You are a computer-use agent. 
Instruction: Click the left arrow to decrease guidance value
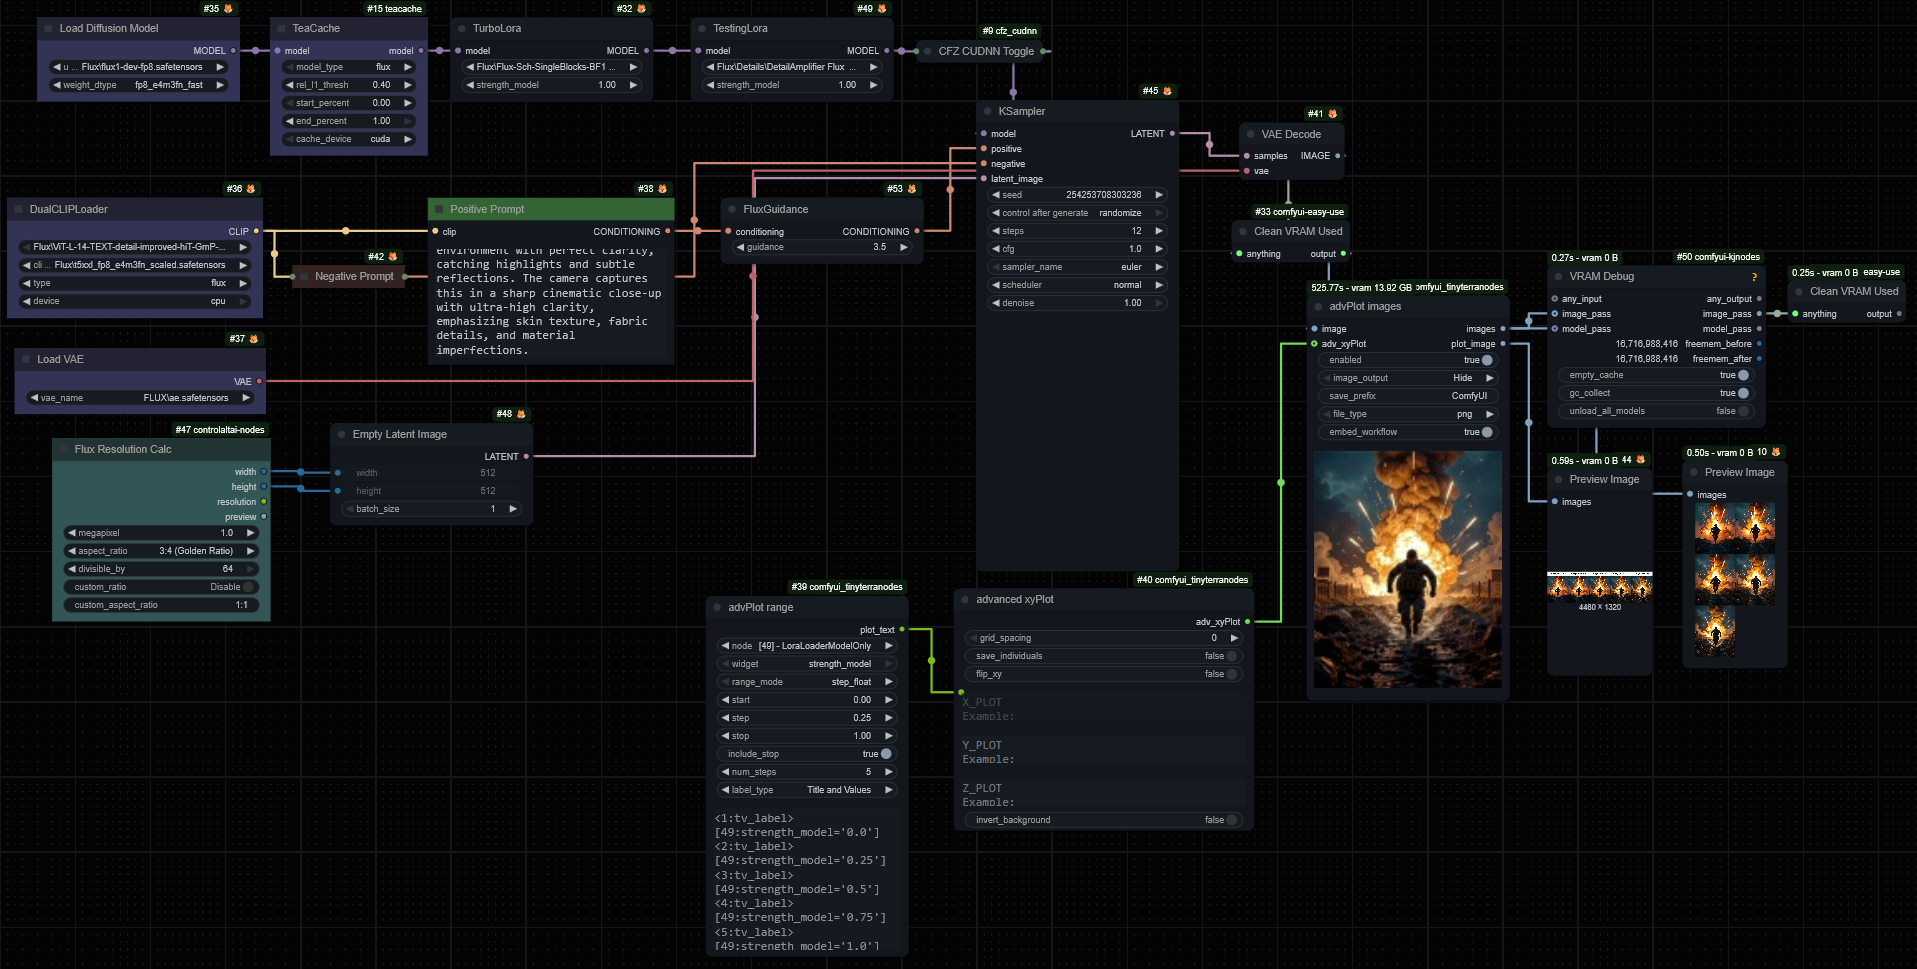(x=740, y=247)
